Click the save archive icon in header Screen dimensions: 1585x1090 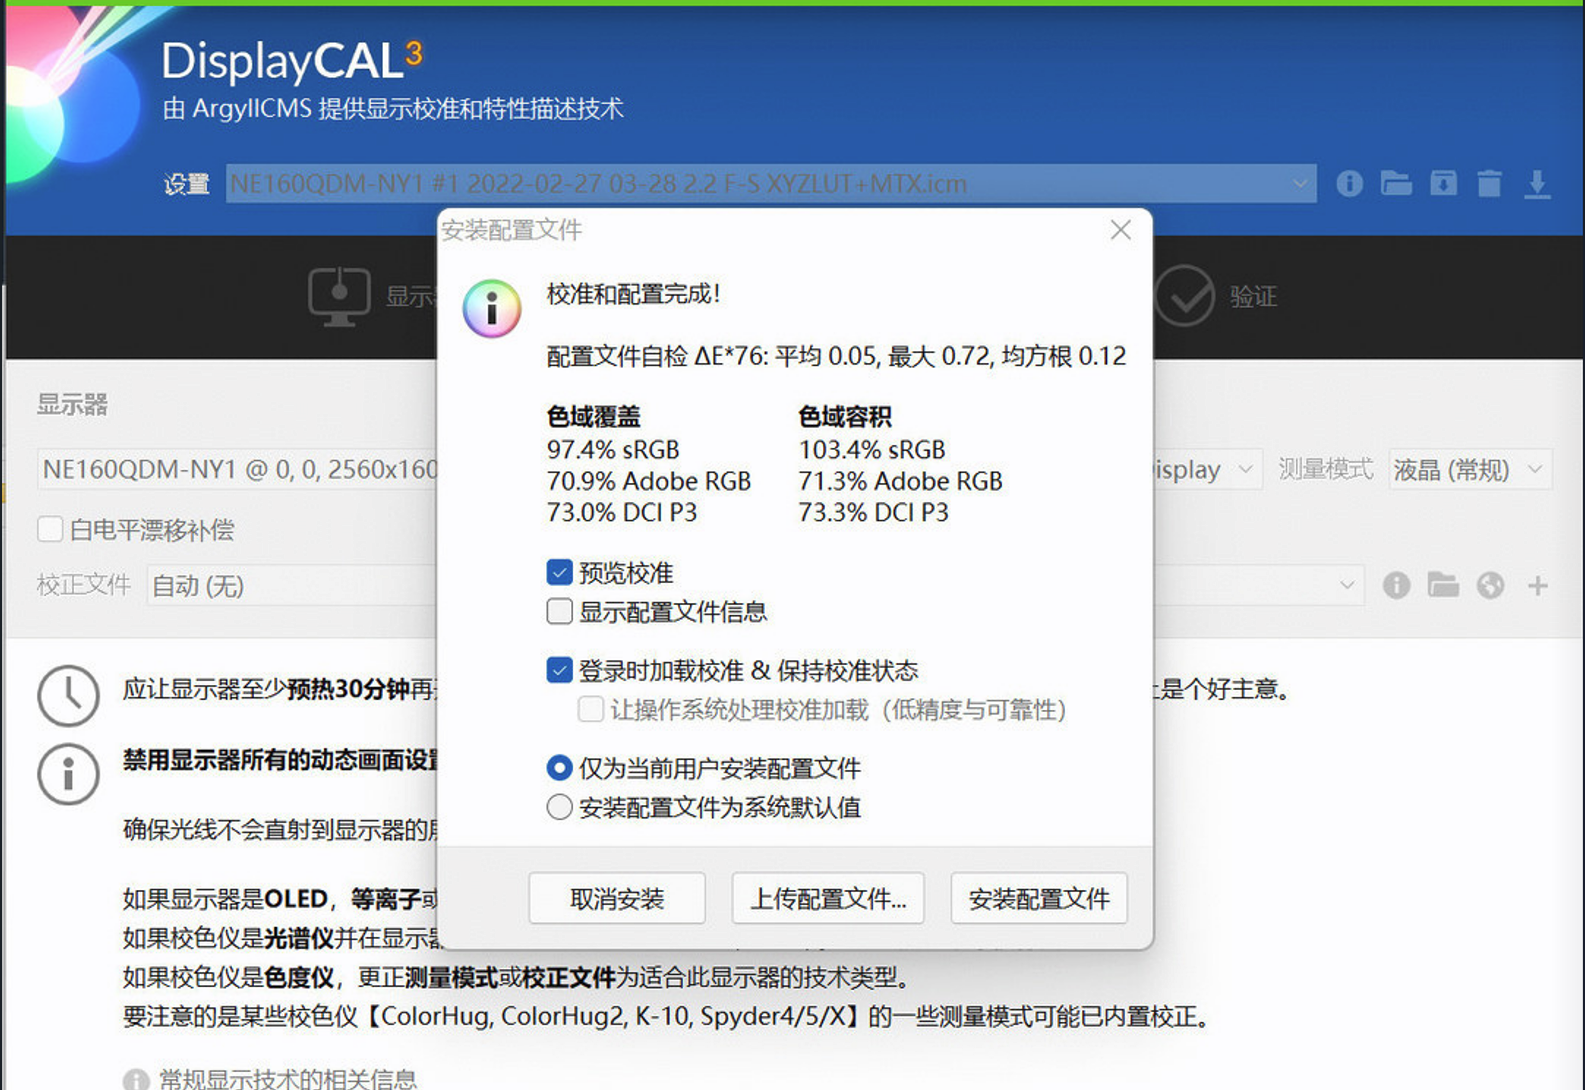click(1443, 183)
